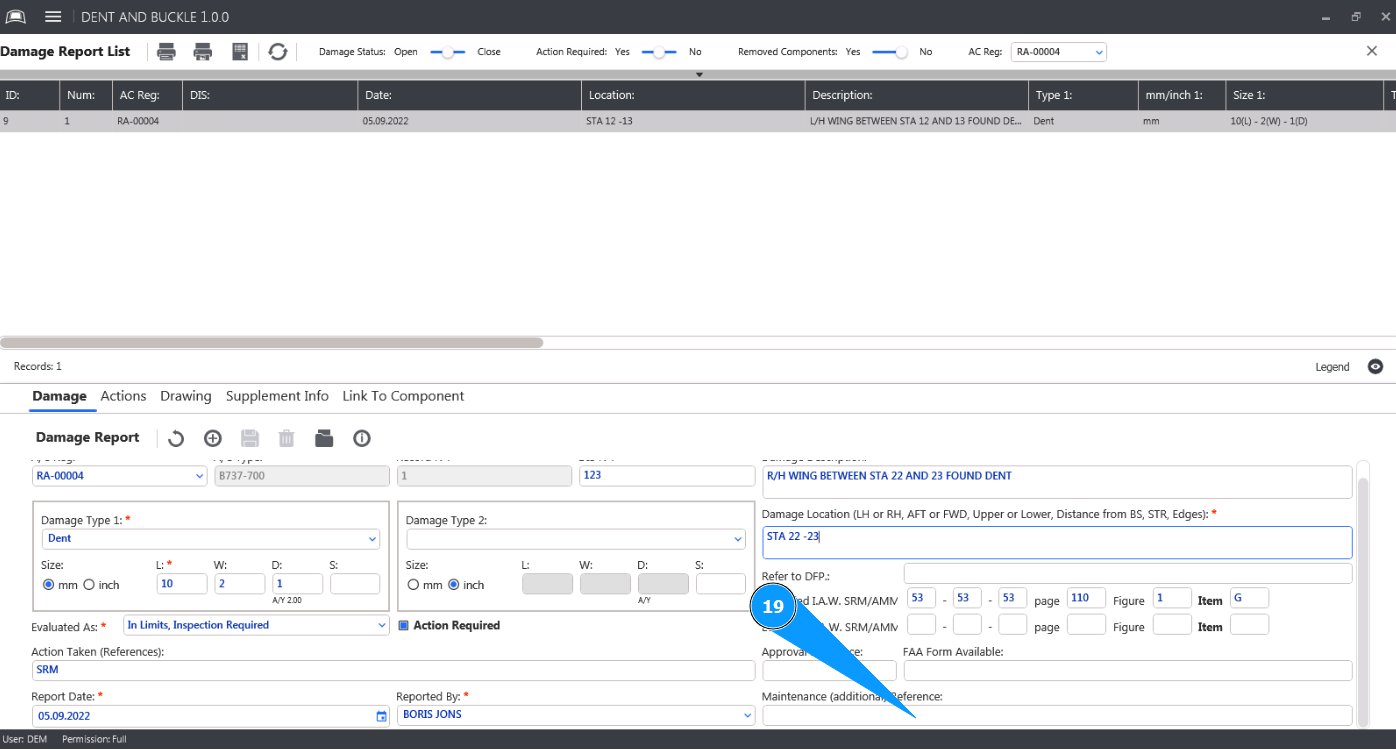1396x750 pixels.
Task: Expand the Damage Type 1 dropdown
Action: (372, 539)
